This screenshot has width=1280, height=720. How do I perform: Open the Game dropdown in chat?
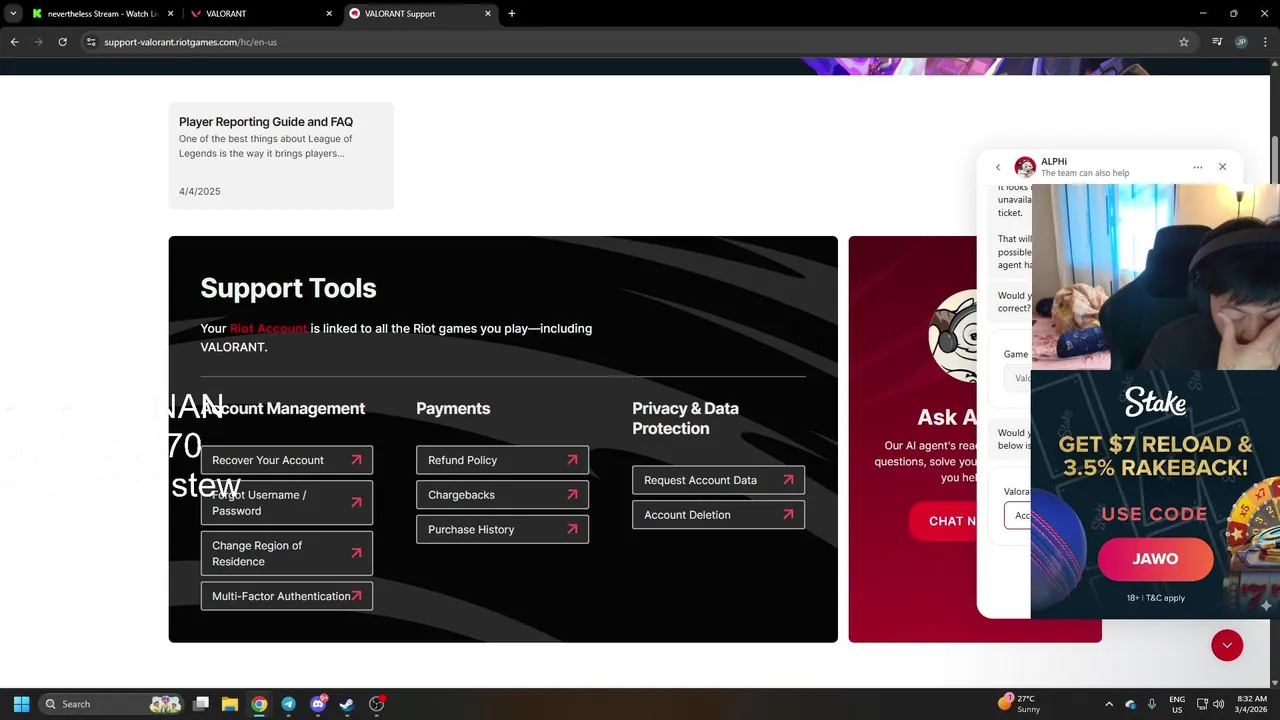click(x=1018, y=378)
